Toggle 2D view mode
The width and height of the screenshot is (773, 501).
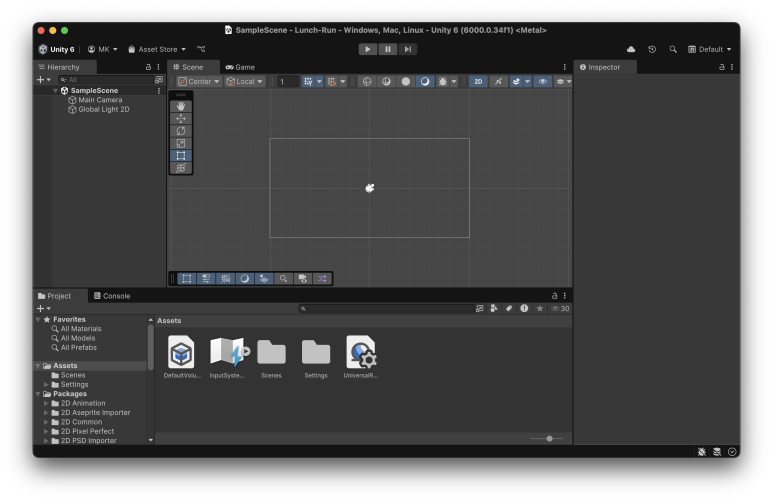pyautogui.click(x=478, y=81)
